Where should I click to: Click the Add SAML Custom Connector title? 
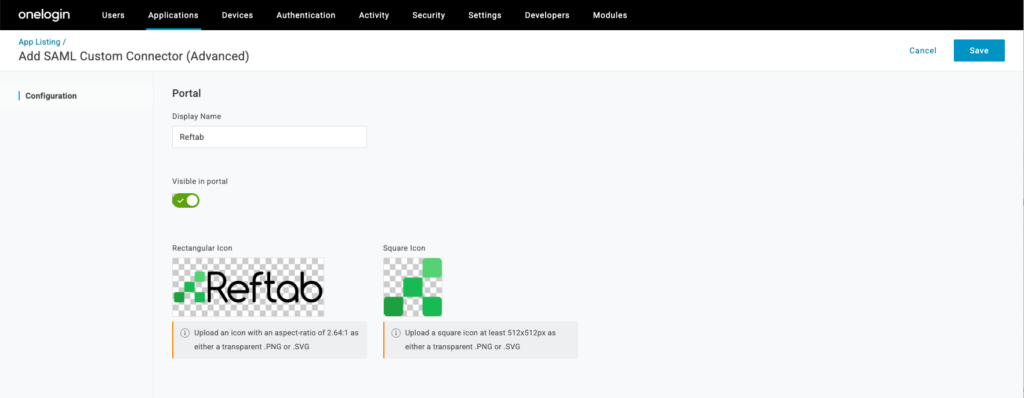tap(134, 56)
